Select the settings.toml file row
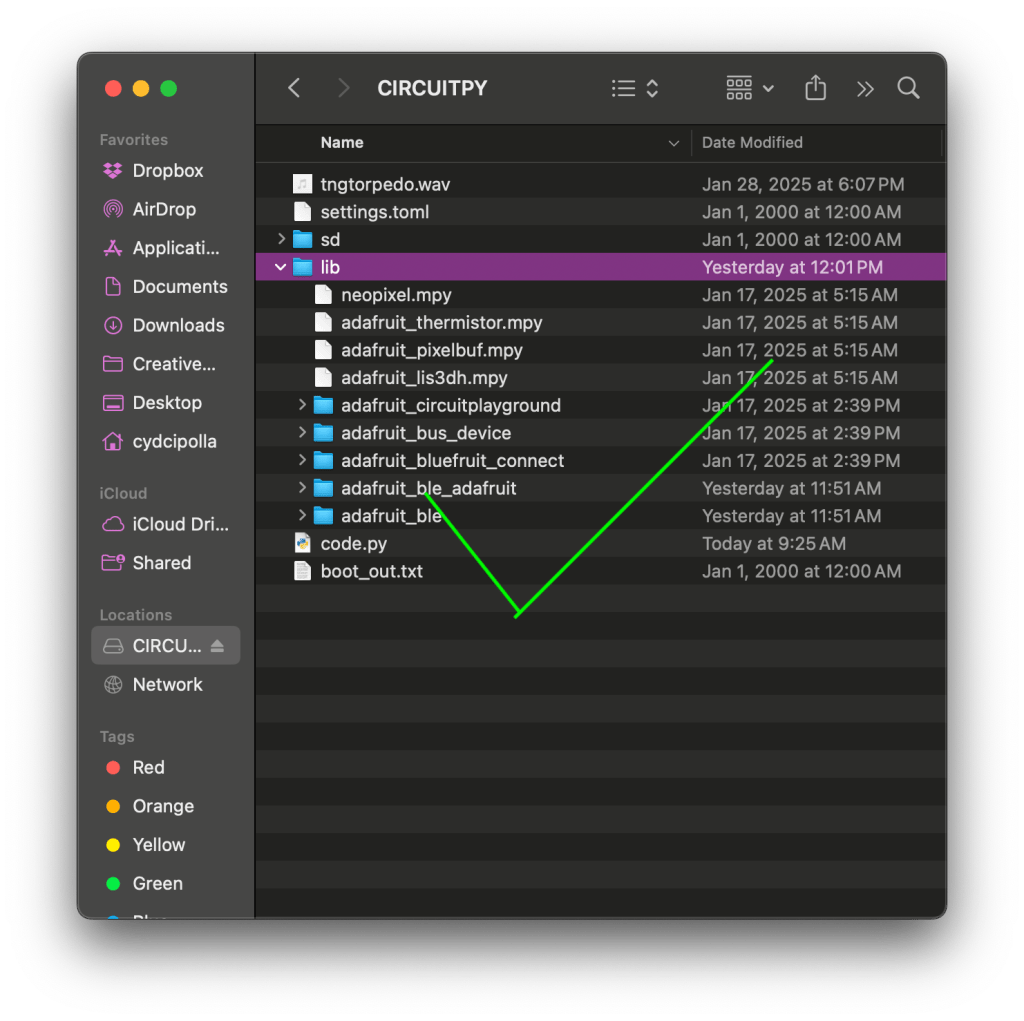This screenshot has height=1021, width=1024. click(374, 212)
